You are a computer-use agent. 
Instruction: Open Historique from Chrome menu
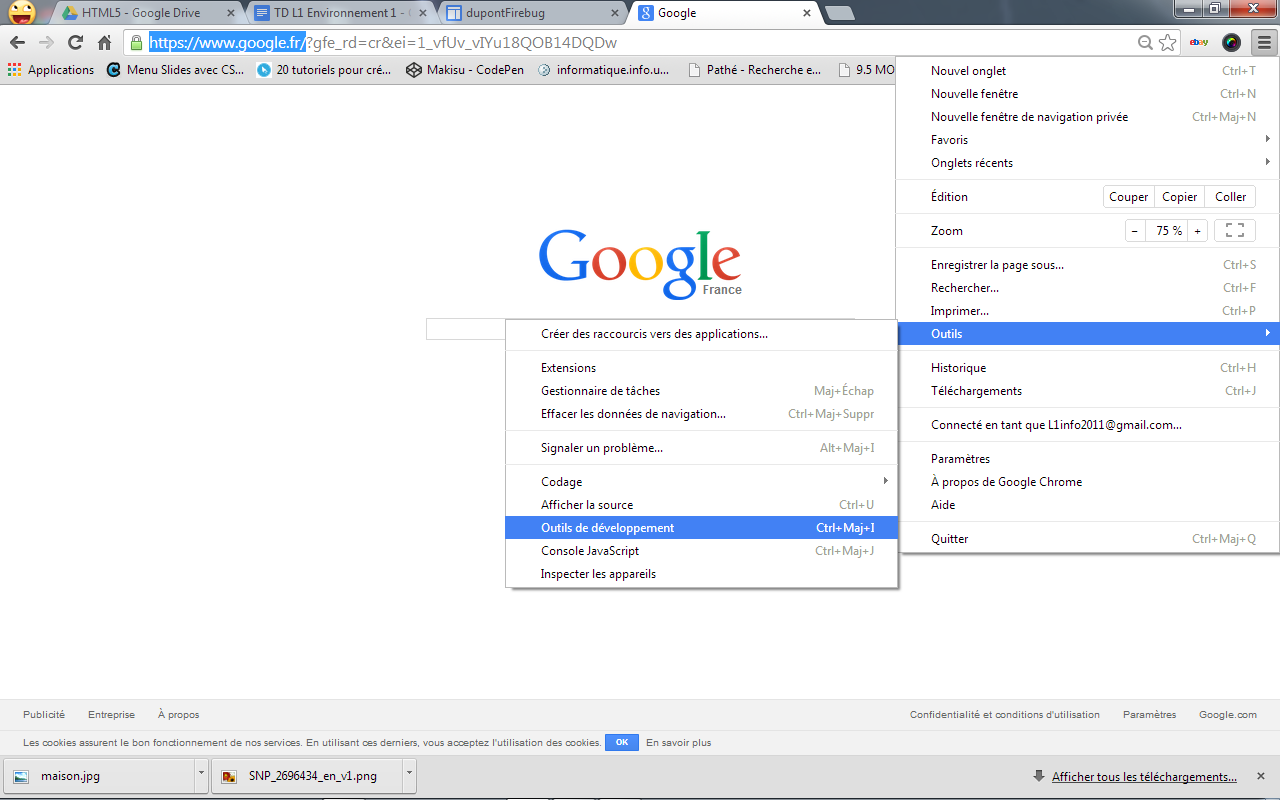pos(1089,368)
